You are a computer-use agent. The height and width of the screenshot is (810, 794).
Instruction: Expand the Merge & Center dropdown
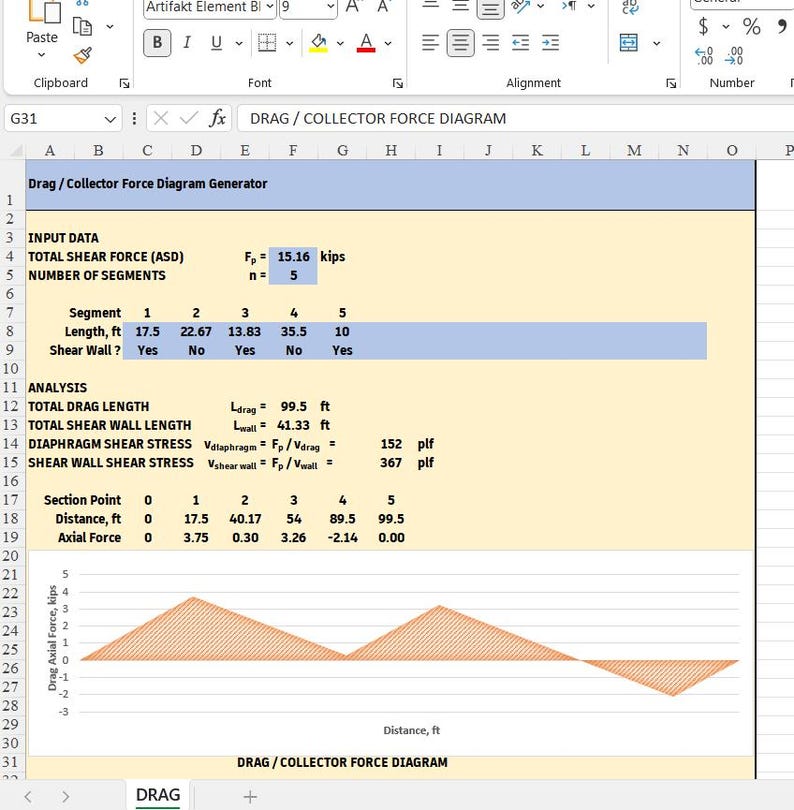(656, 43)
